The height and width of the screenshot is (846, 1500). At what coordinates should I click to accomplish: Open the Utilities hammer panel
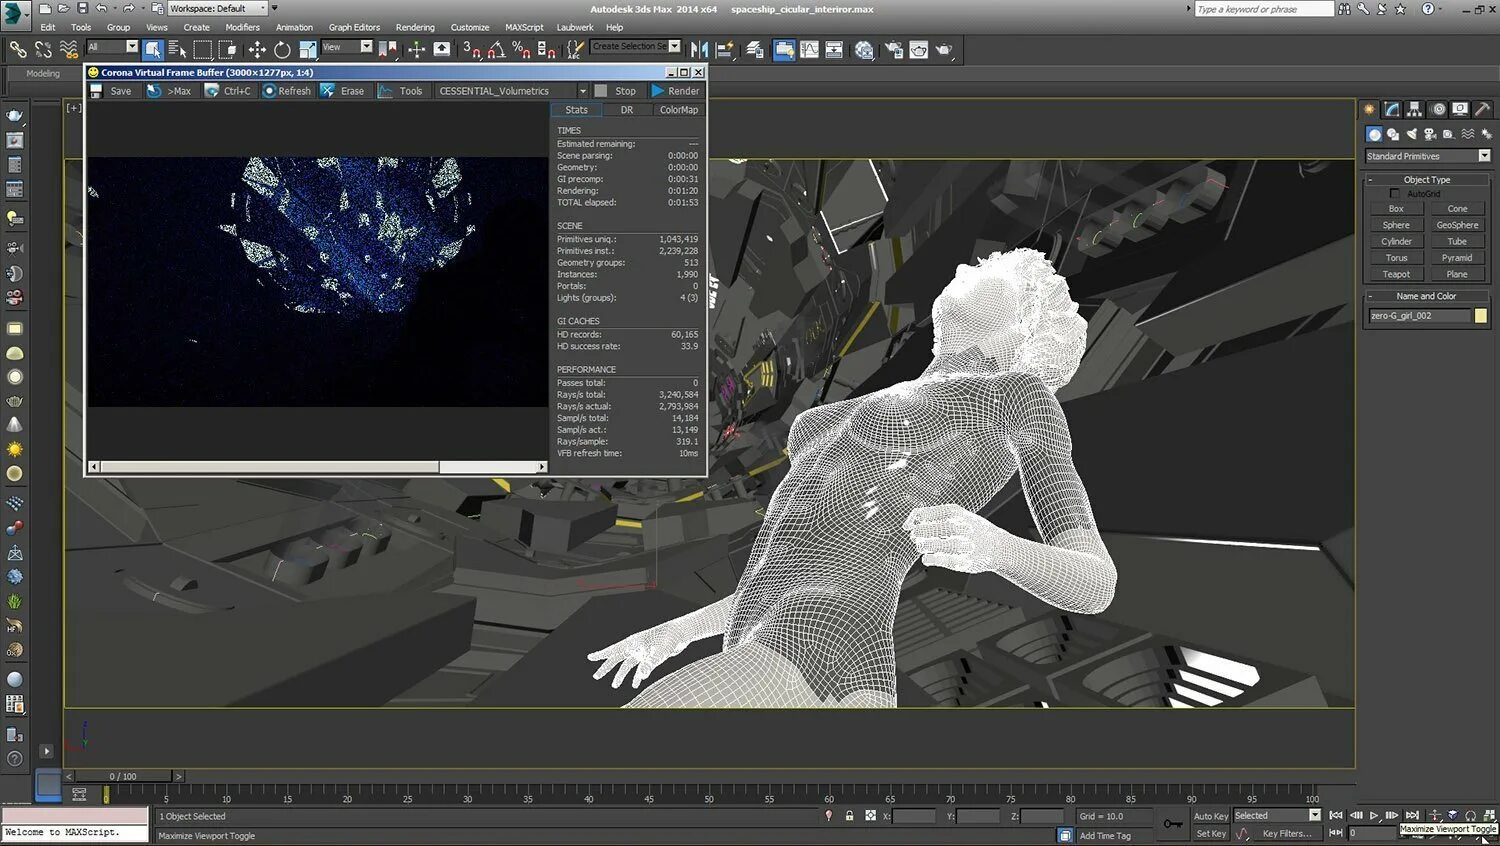point(1483,109)
